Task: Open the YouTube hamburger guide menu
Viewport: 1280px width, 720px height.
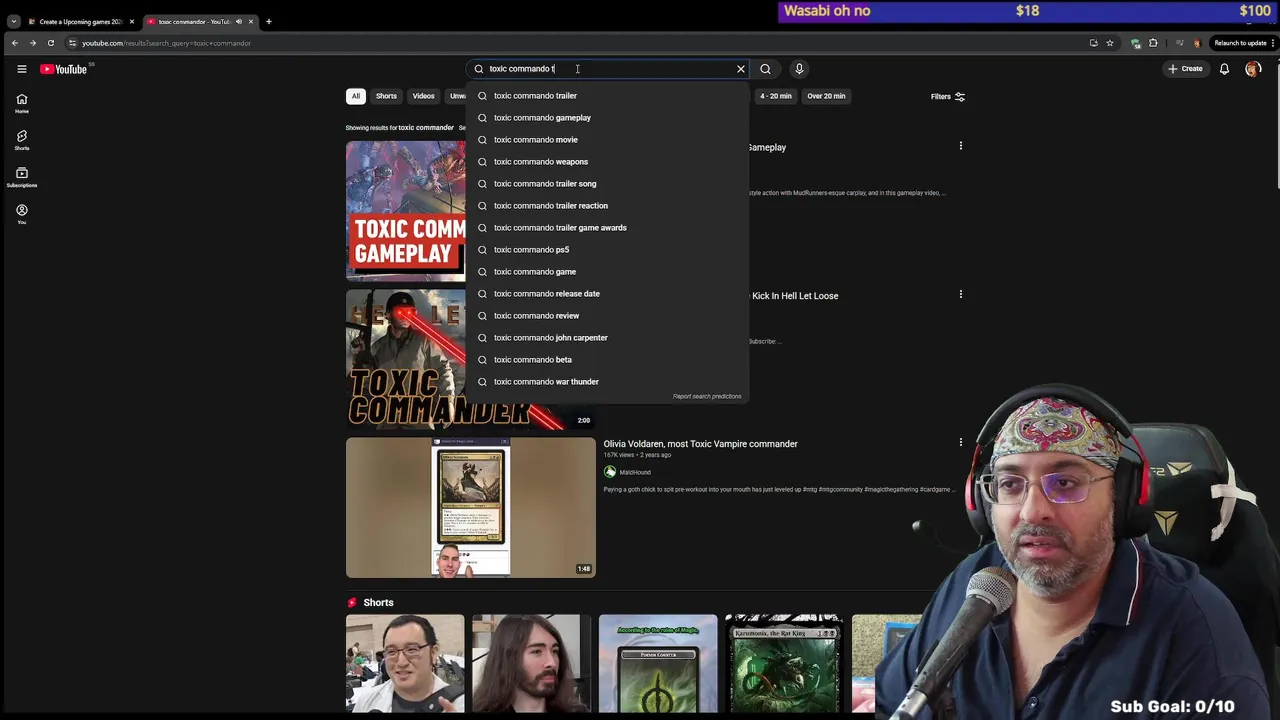Action: pos(21,69)
